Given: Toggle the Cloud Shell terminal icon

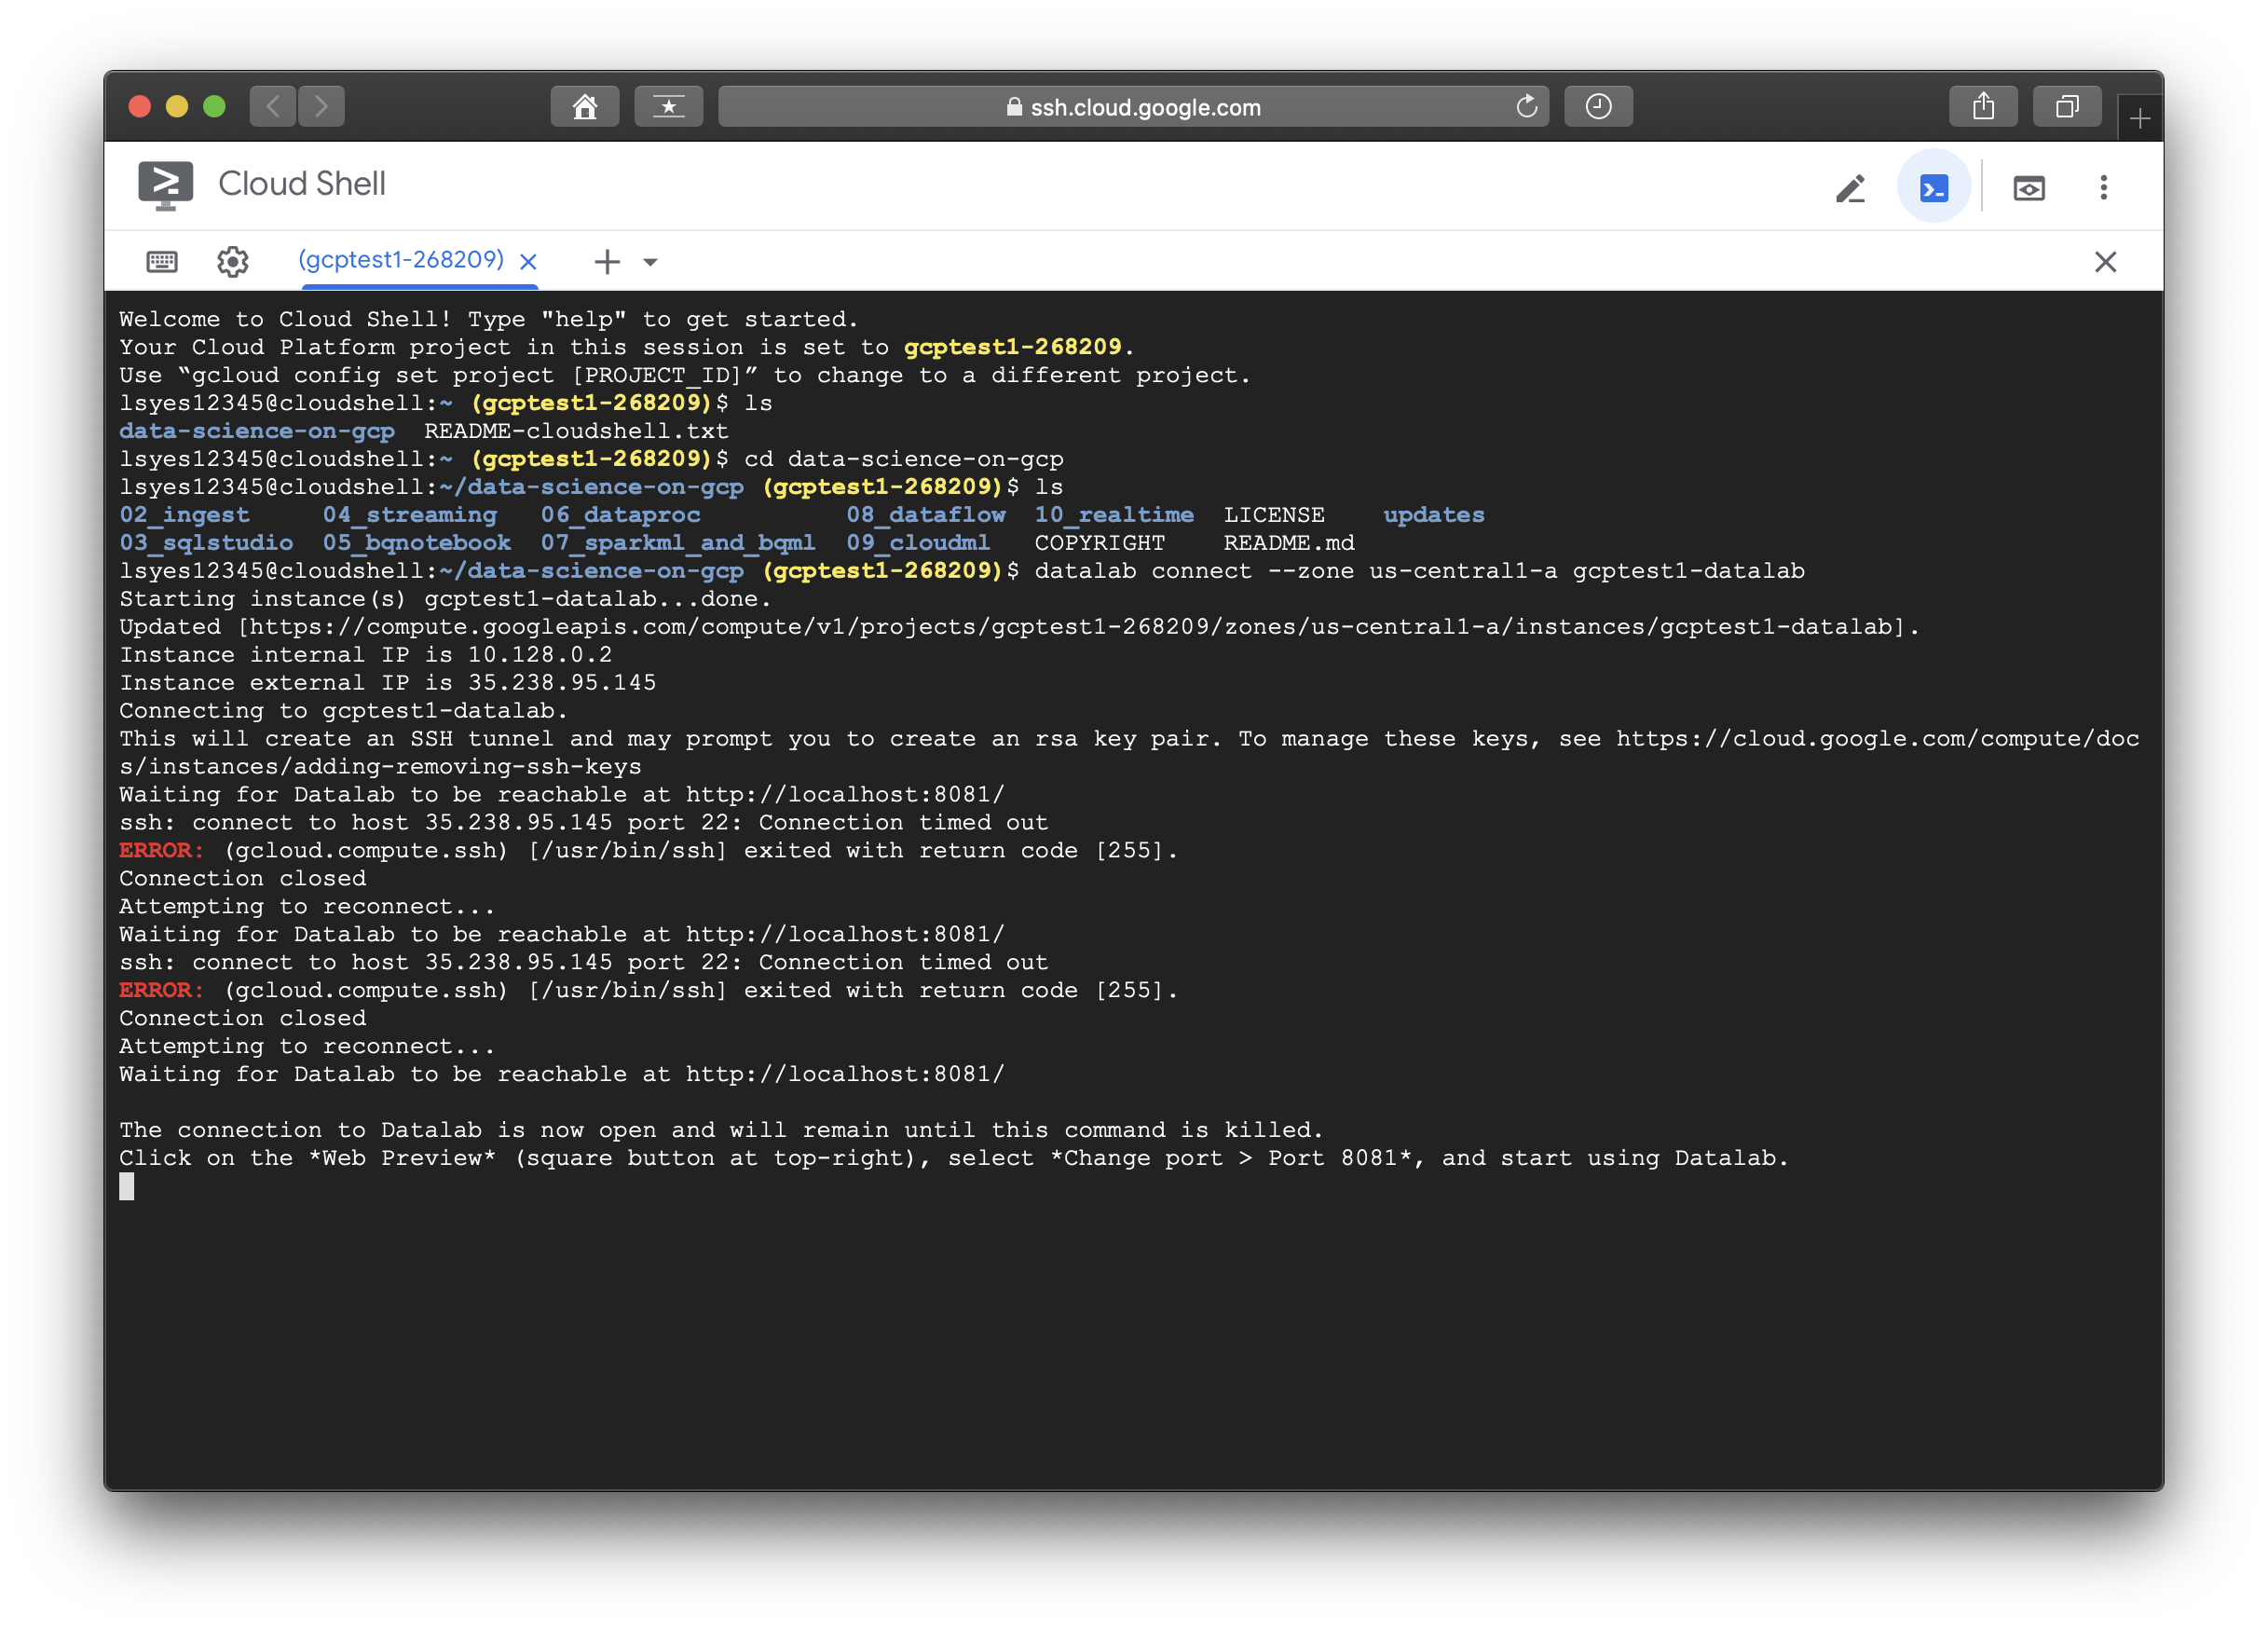Looking at the screenshot, I should pos(1933,188).
